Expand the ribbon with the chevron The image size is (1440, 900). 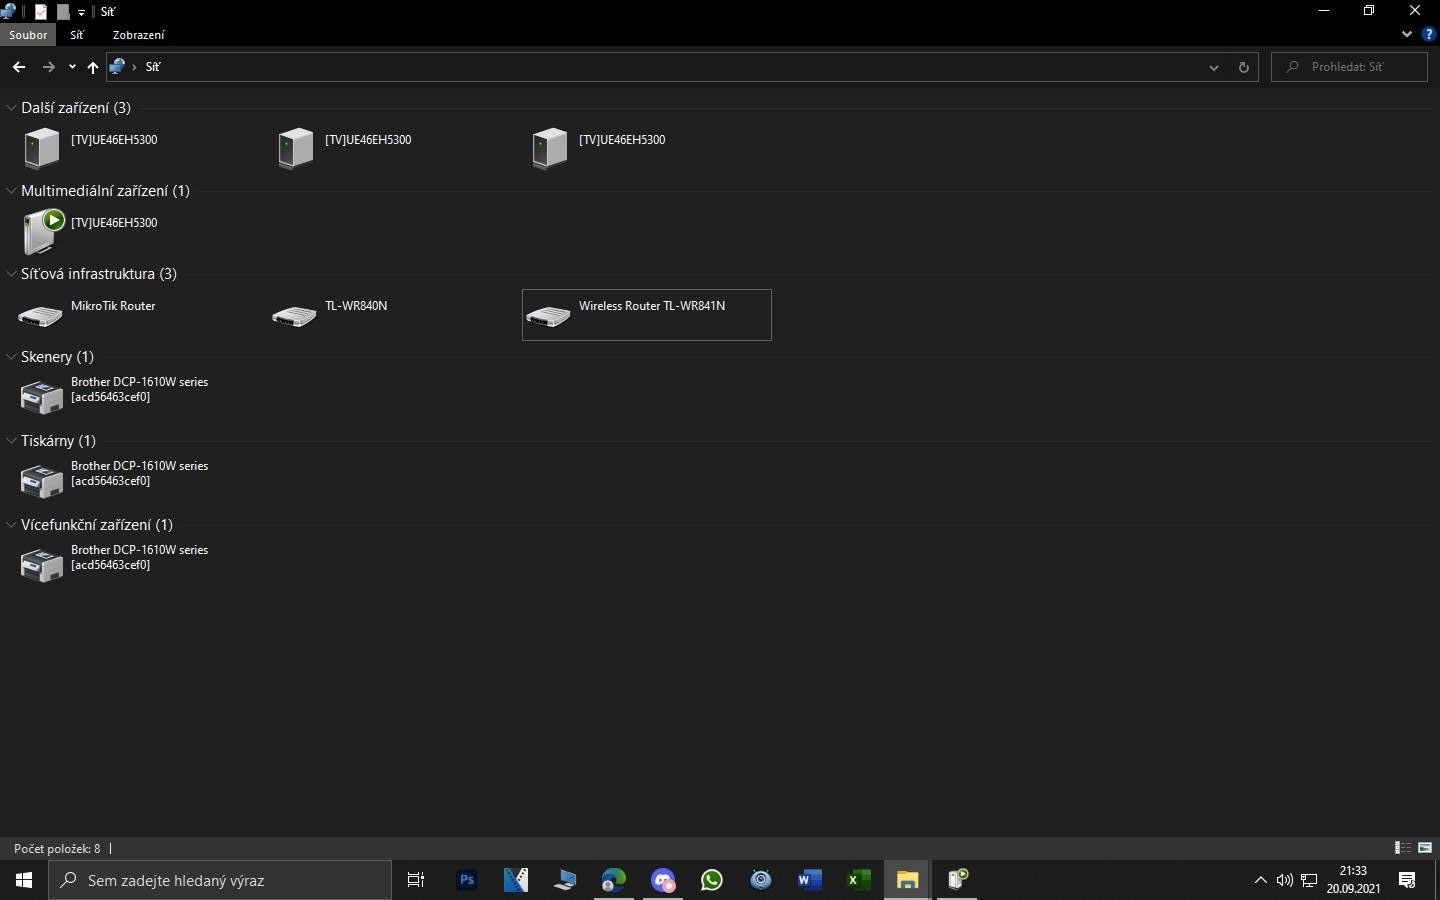coord(1406,34)
